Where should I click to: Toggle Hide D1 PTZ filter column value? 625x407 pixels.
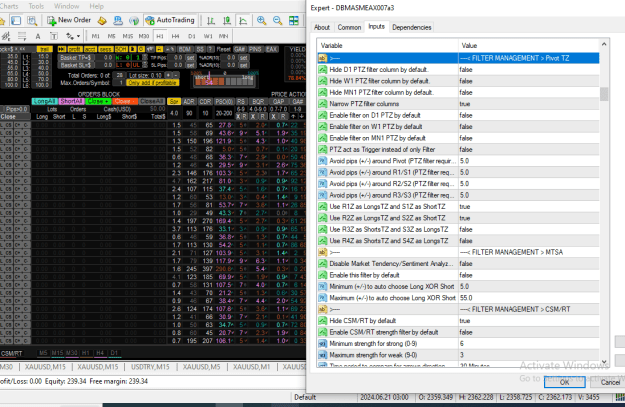529,70
